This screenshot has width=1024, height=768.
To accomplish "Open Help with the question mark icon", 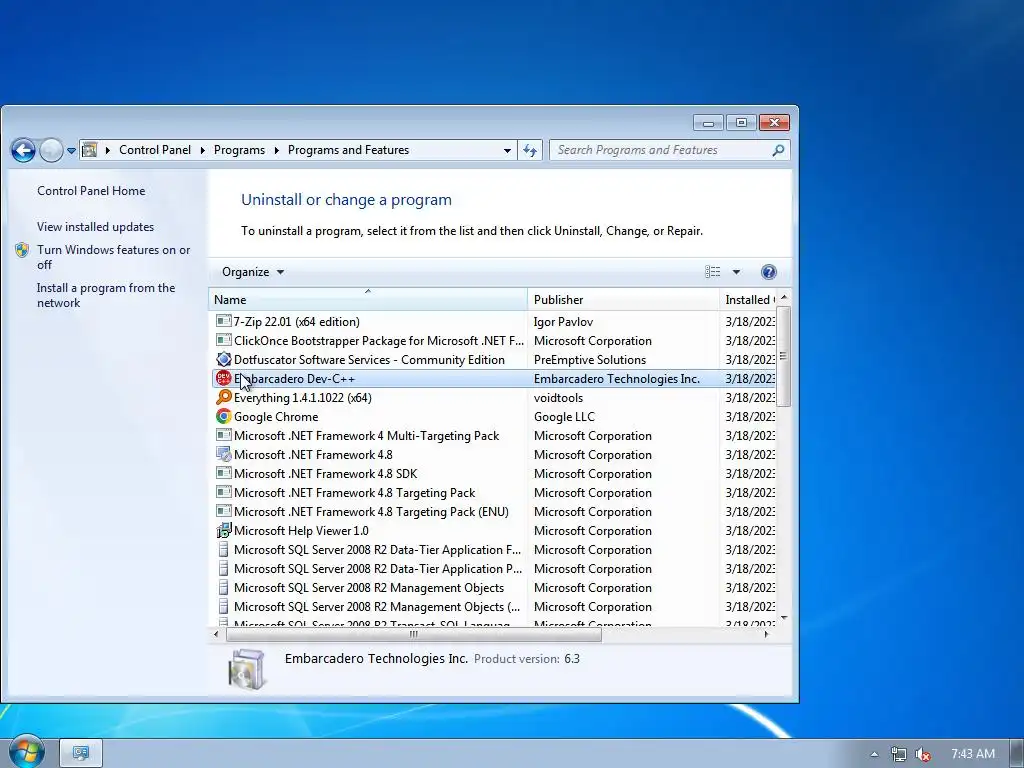I will [769, 272].
